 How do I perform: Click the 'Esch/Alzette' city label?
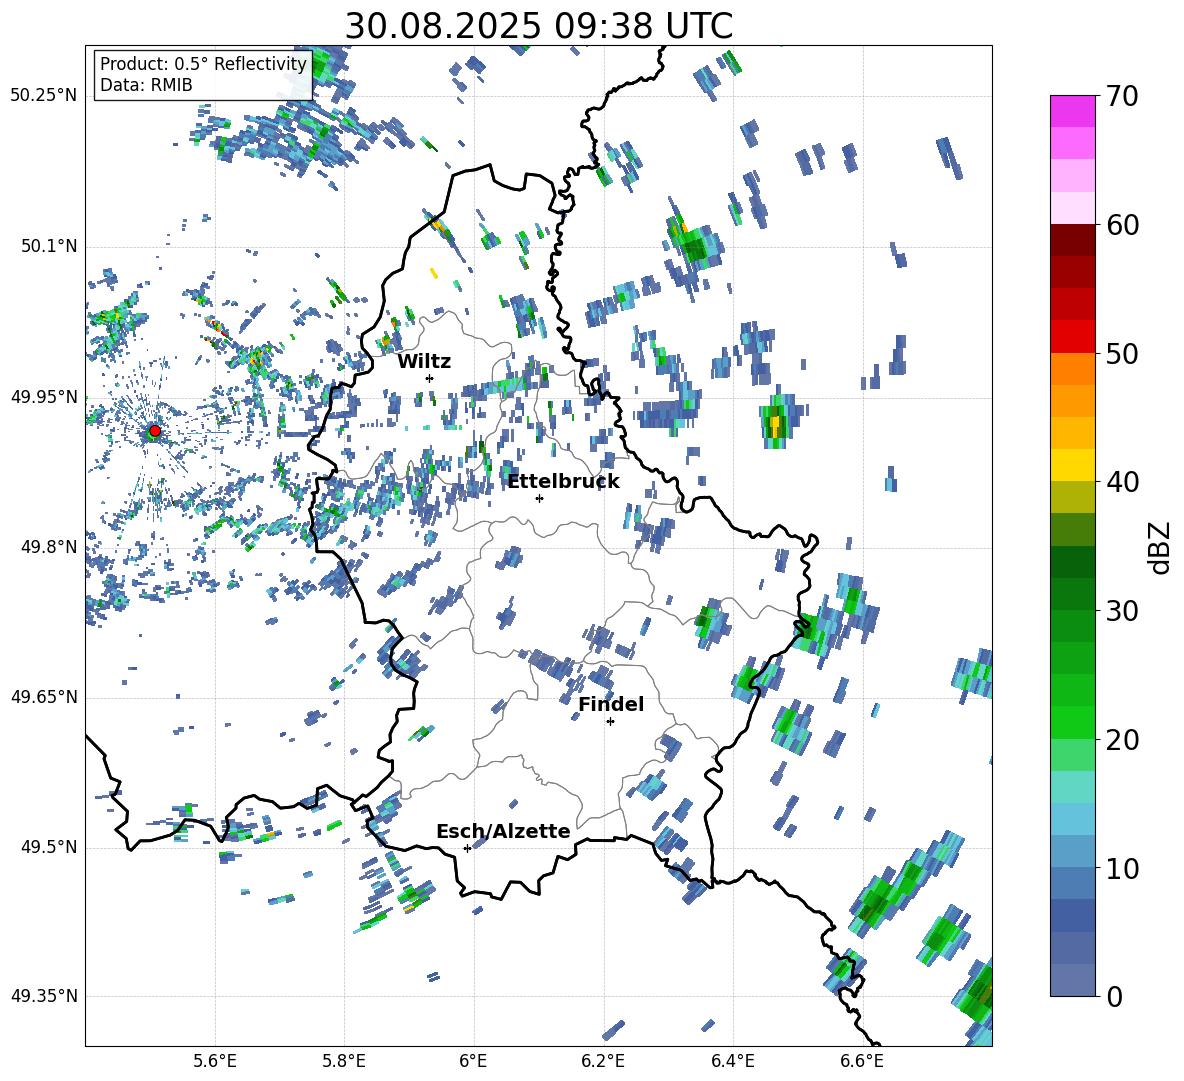[503, 831]
